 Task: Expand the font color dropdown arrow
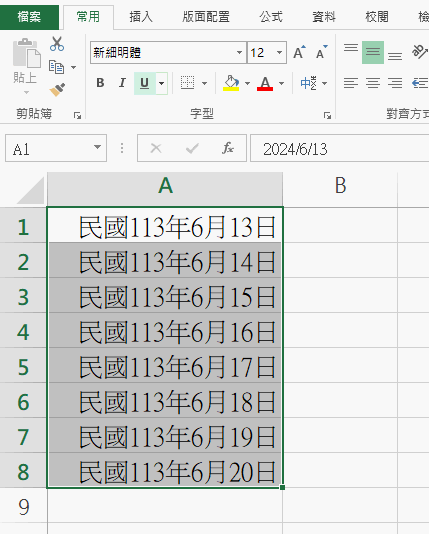pyautogui.click(x=281, y=83)
